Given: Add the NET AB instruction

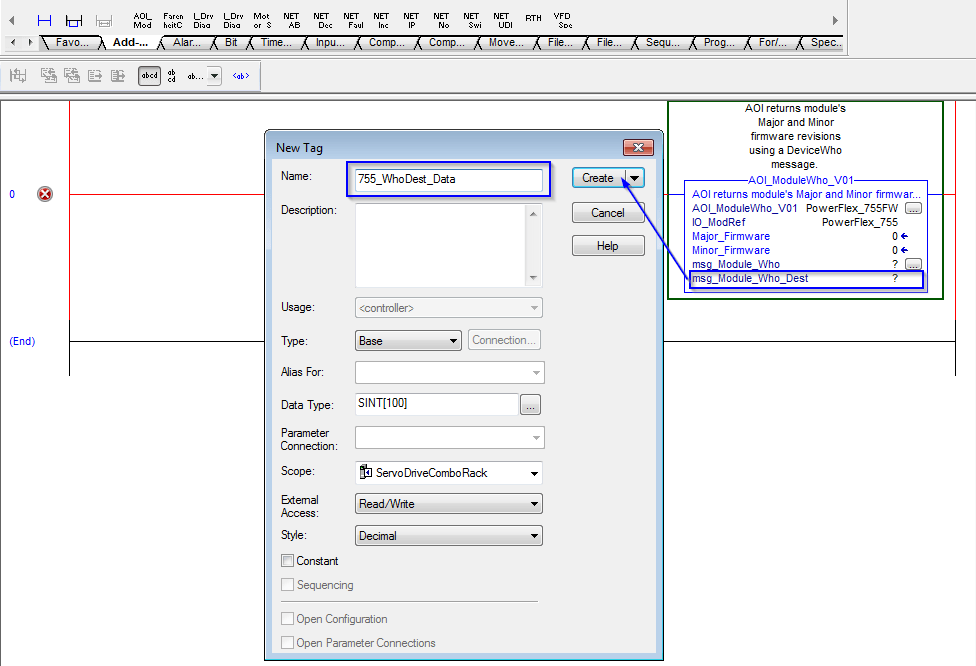Looking at the screenshot, I should coord(291,21).
